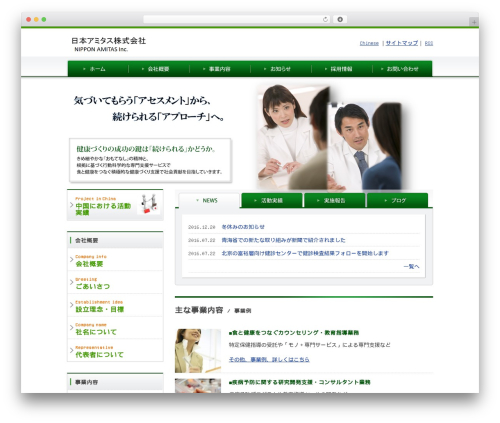Open the 青海省での新たな取り組み news item

click(x=283, y=240)
